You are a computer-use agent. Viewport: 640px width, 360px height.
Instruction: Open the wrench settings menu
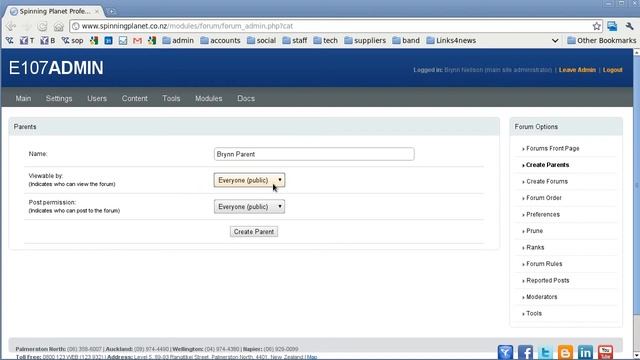629,26
